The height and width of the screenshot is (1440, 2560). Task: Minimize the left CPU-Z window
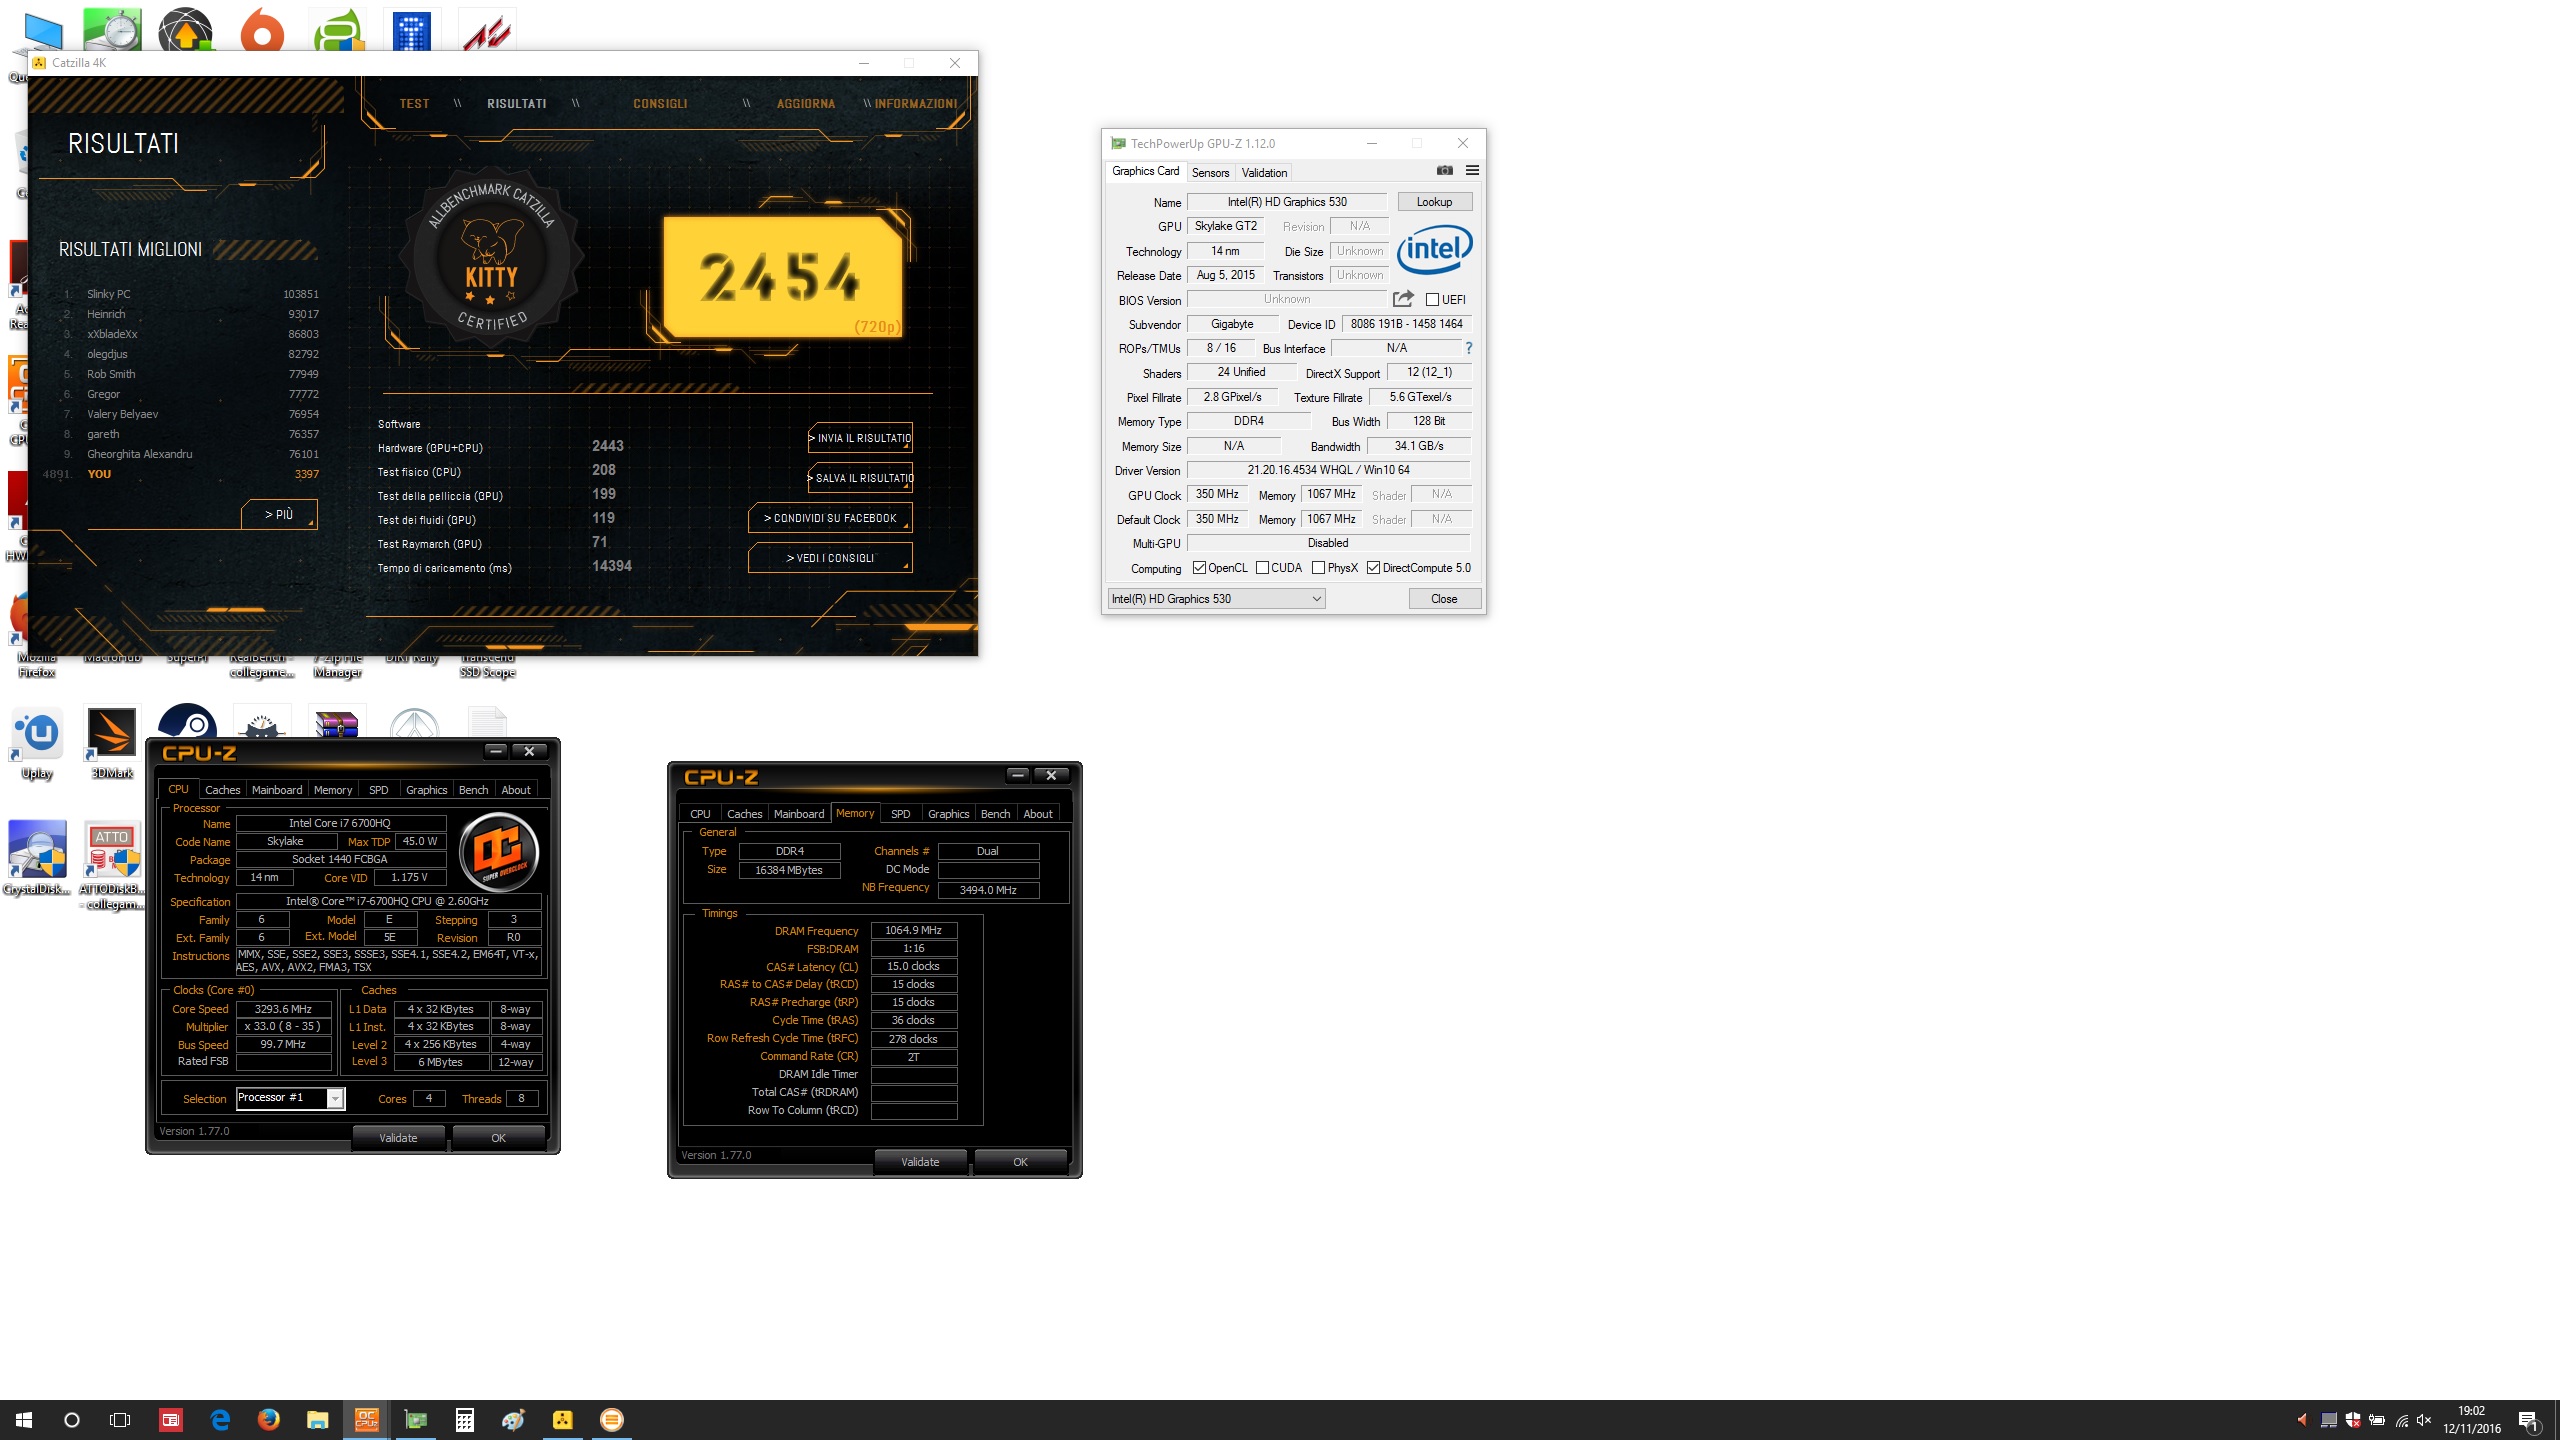496,751
